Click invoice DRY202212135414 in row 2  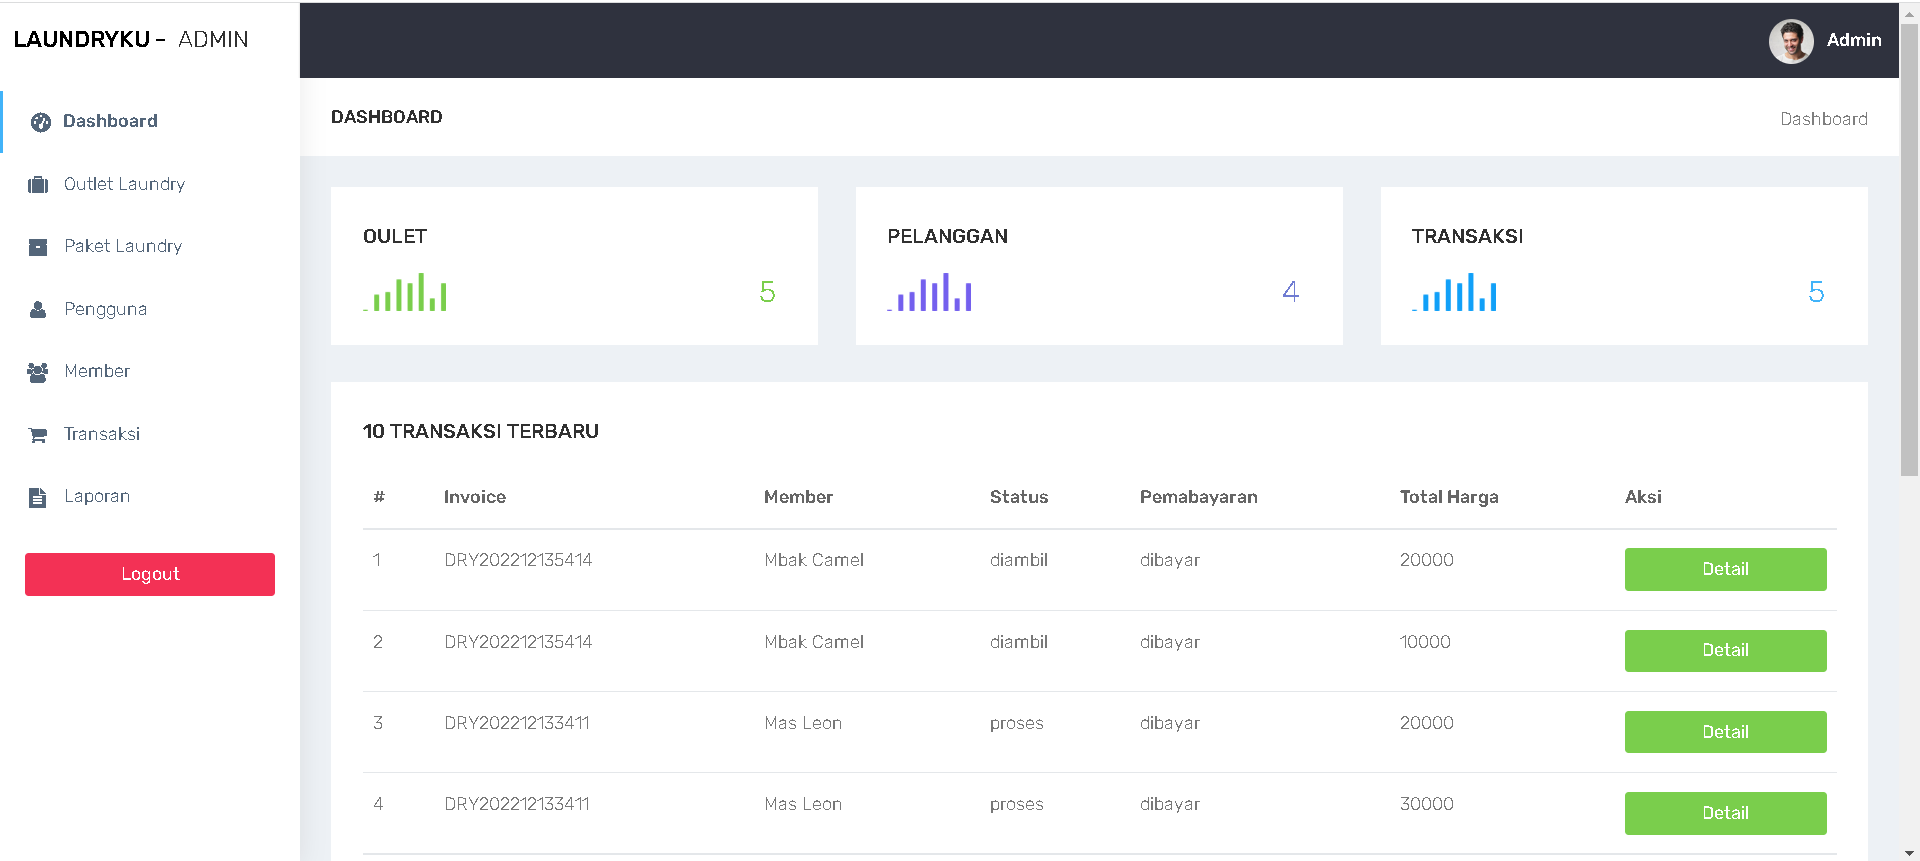tap(518, 642)
